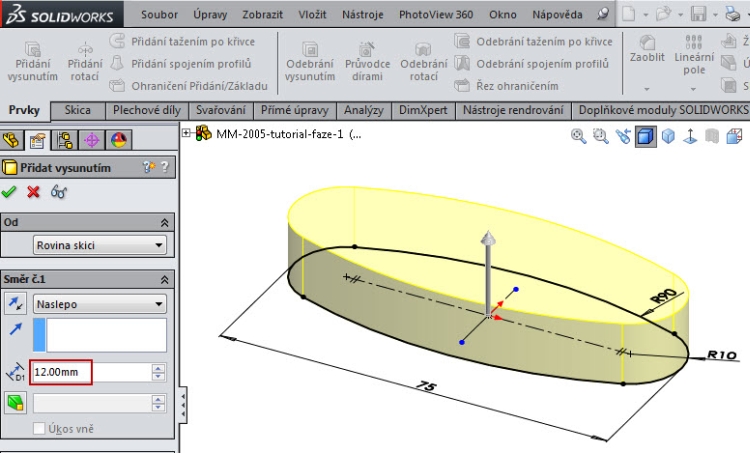
Task: Click the direction of extrusion field
Action: tap(100, 335)
